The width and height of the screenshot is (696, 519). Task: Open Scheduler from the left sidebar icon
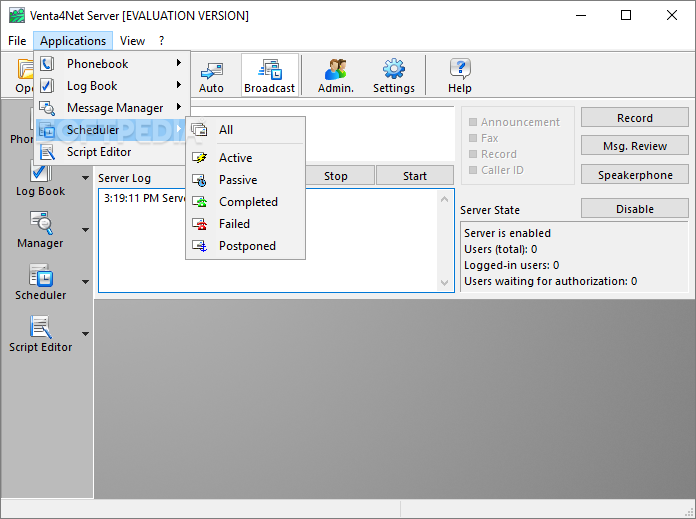pos(41,275)
